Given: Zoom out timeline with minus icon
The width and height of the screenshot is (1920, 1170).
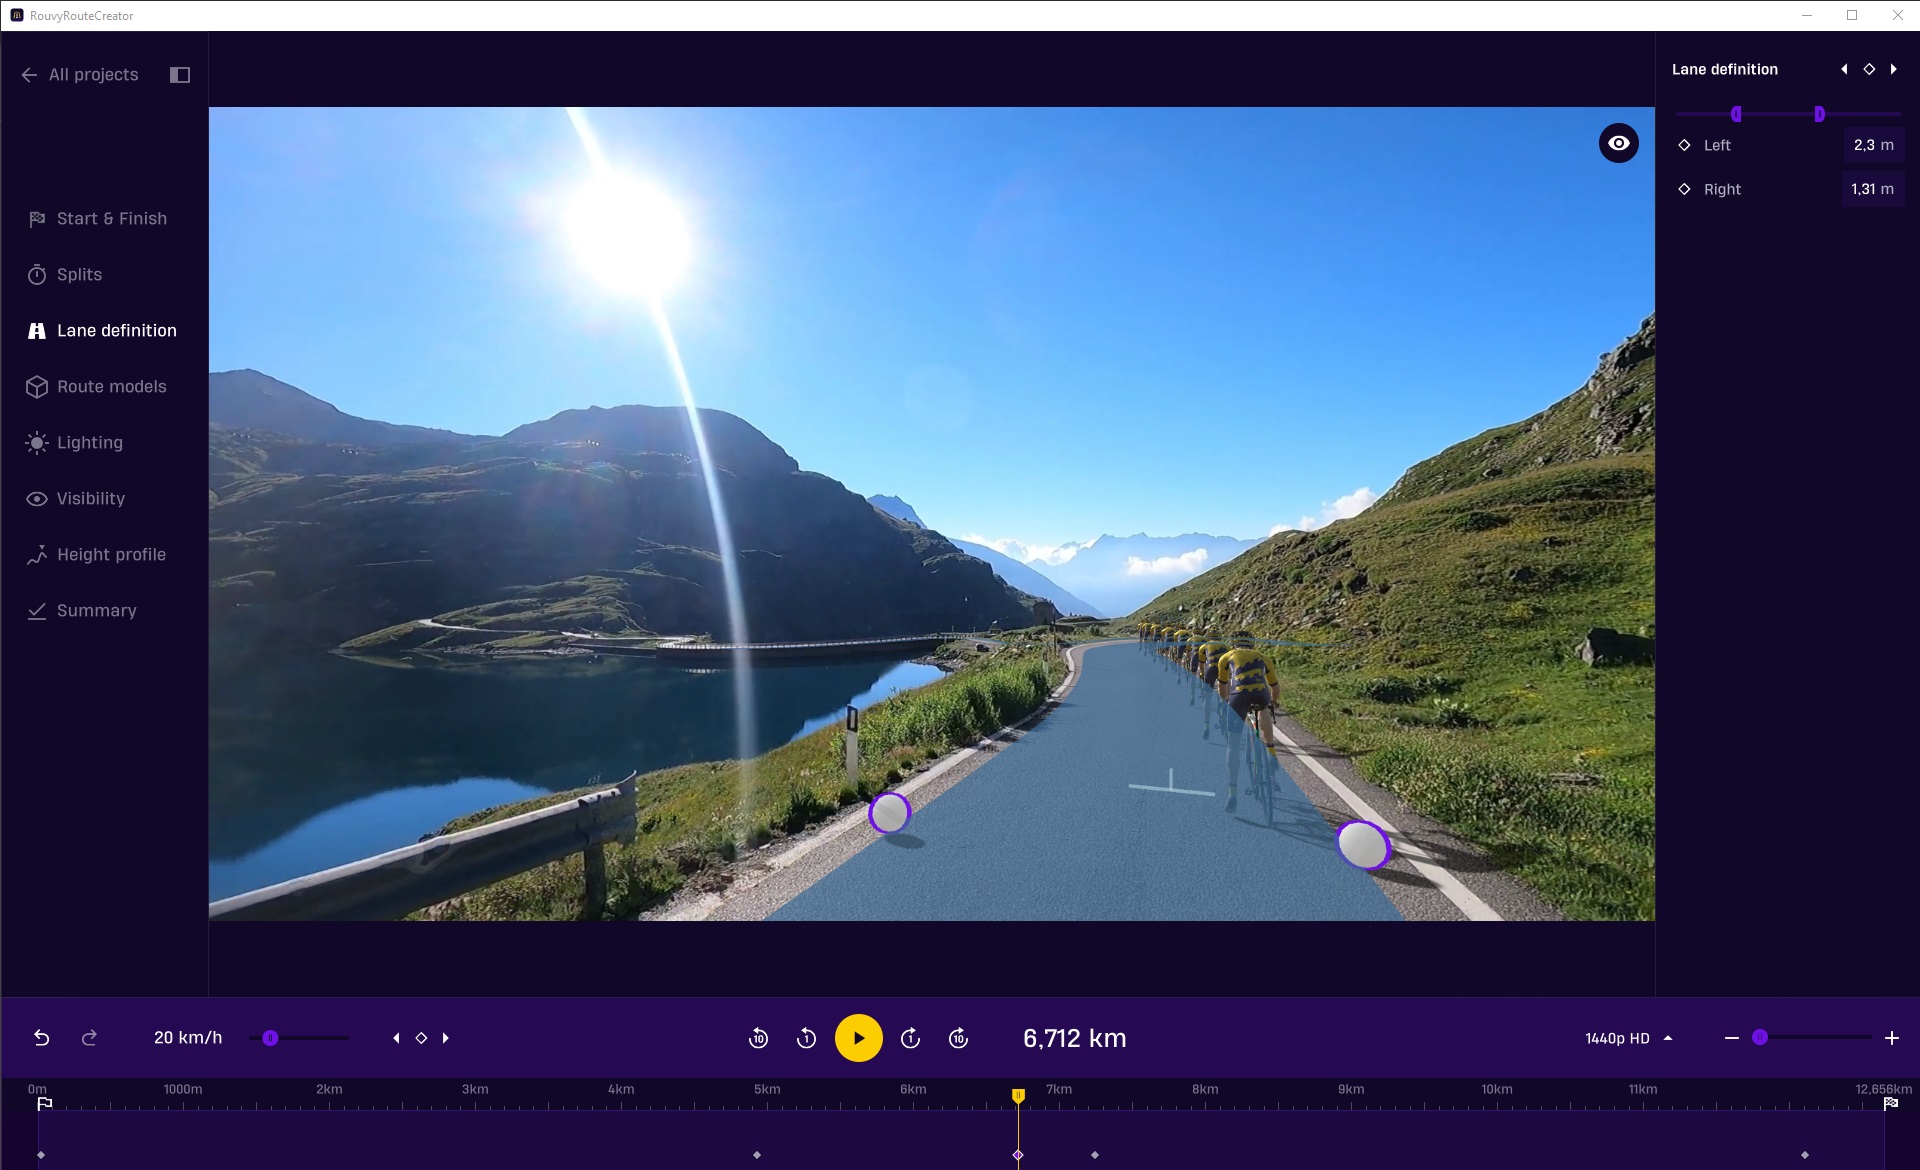Looking at the screenshot, I should [1731, 1038].
